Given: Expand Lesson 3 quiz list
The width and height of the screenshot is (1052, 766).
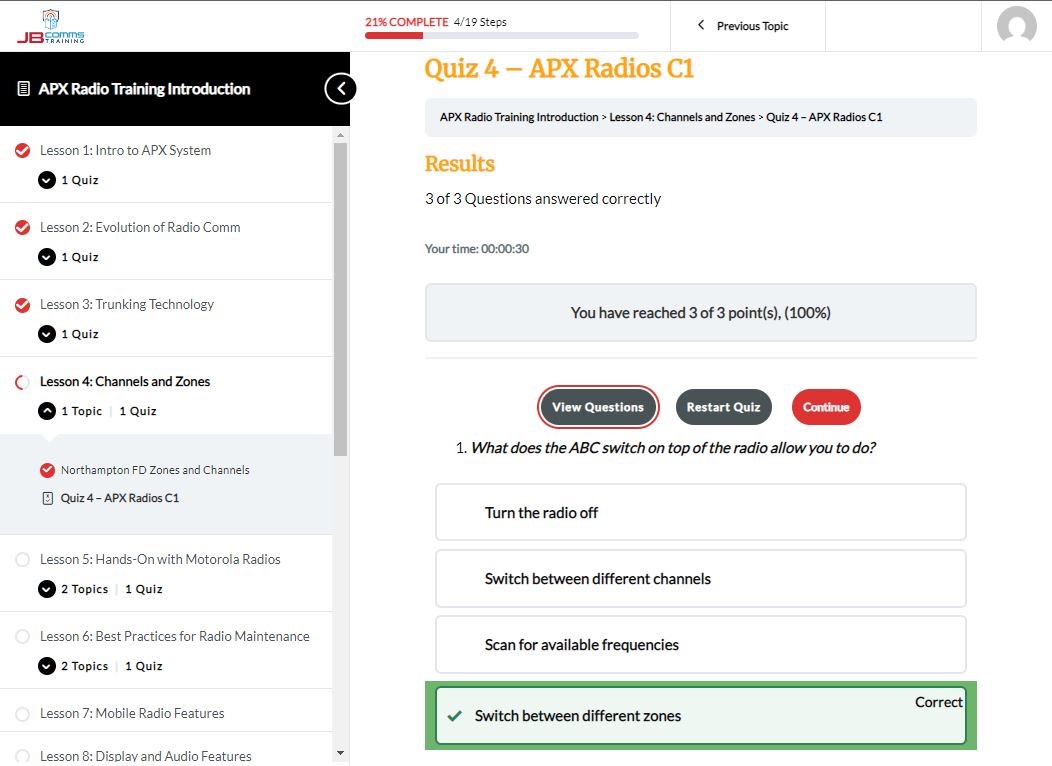Looking at the screenshot, I should click(47, 334).
